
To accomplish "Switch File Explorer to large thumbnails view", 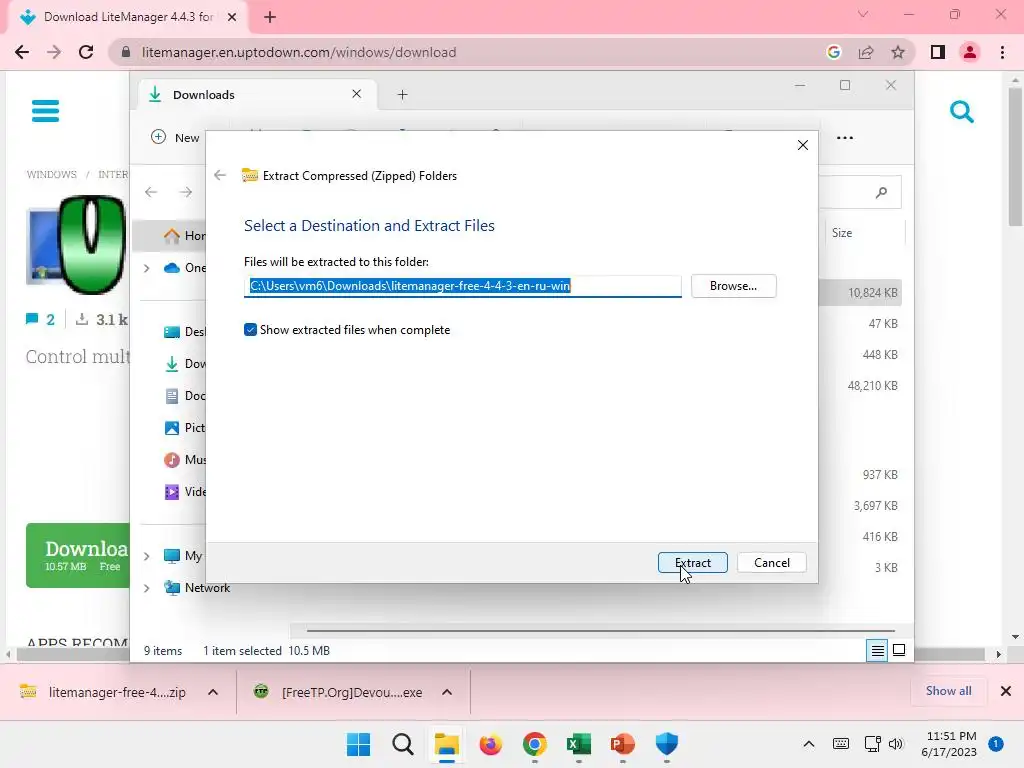I will coord(899,650).
